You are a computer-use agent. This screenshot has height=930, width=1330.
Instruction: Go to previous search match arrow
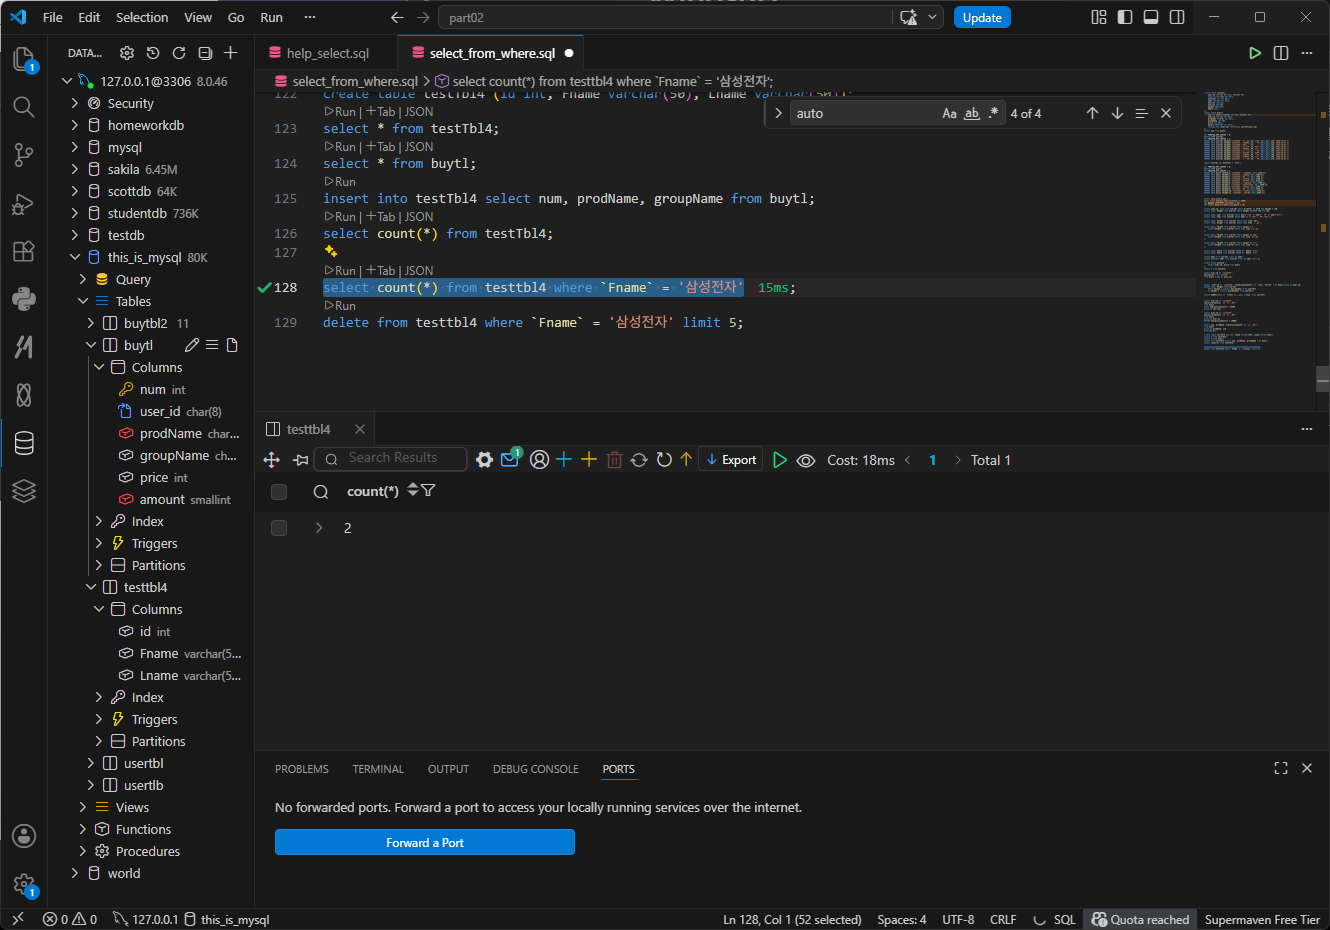(1092, 113)
